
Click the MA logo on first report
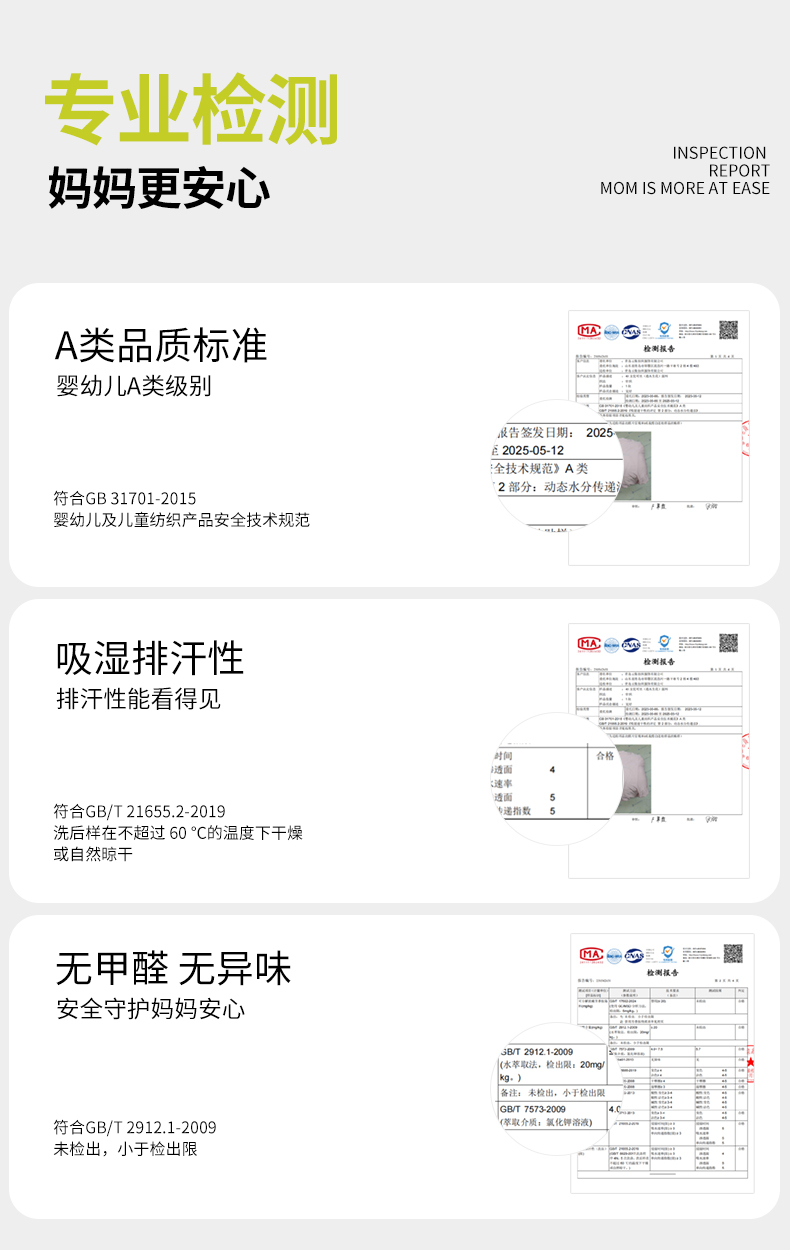pyautogui.click(x=587, y=331)
